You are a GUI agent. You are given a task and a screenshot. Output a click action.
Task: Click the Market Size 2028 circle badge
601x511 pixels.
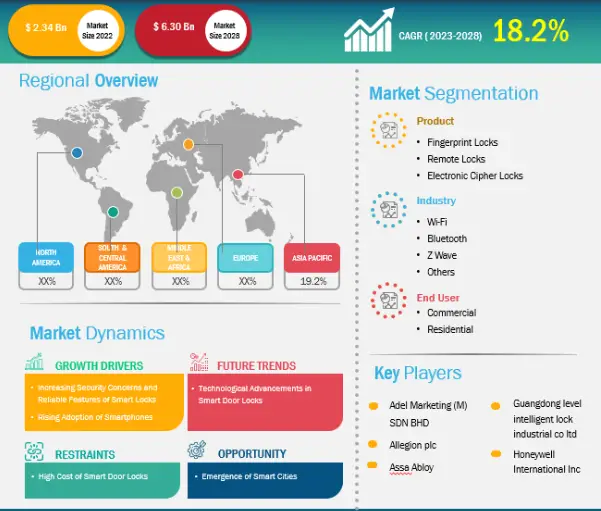[225, 31]
